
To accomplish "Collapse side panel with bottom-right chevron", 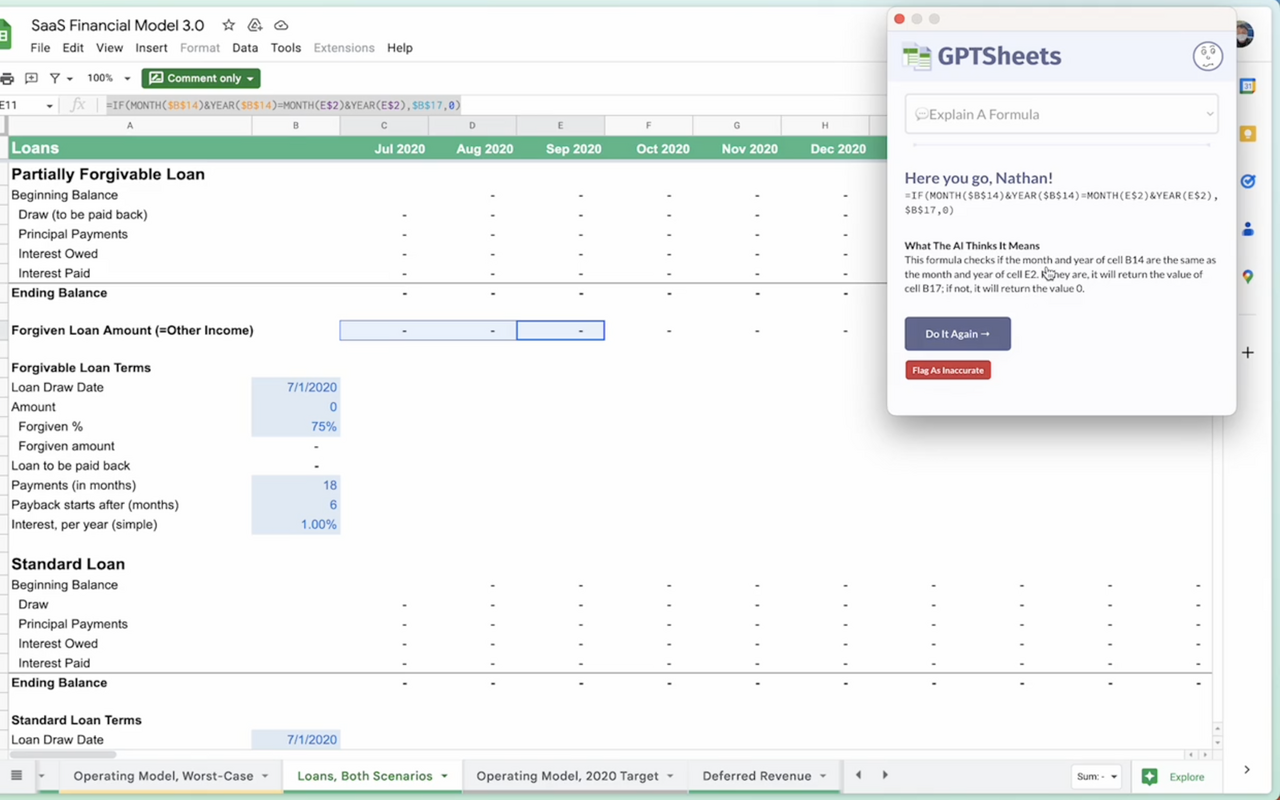I will click(x=1247, y=769).
